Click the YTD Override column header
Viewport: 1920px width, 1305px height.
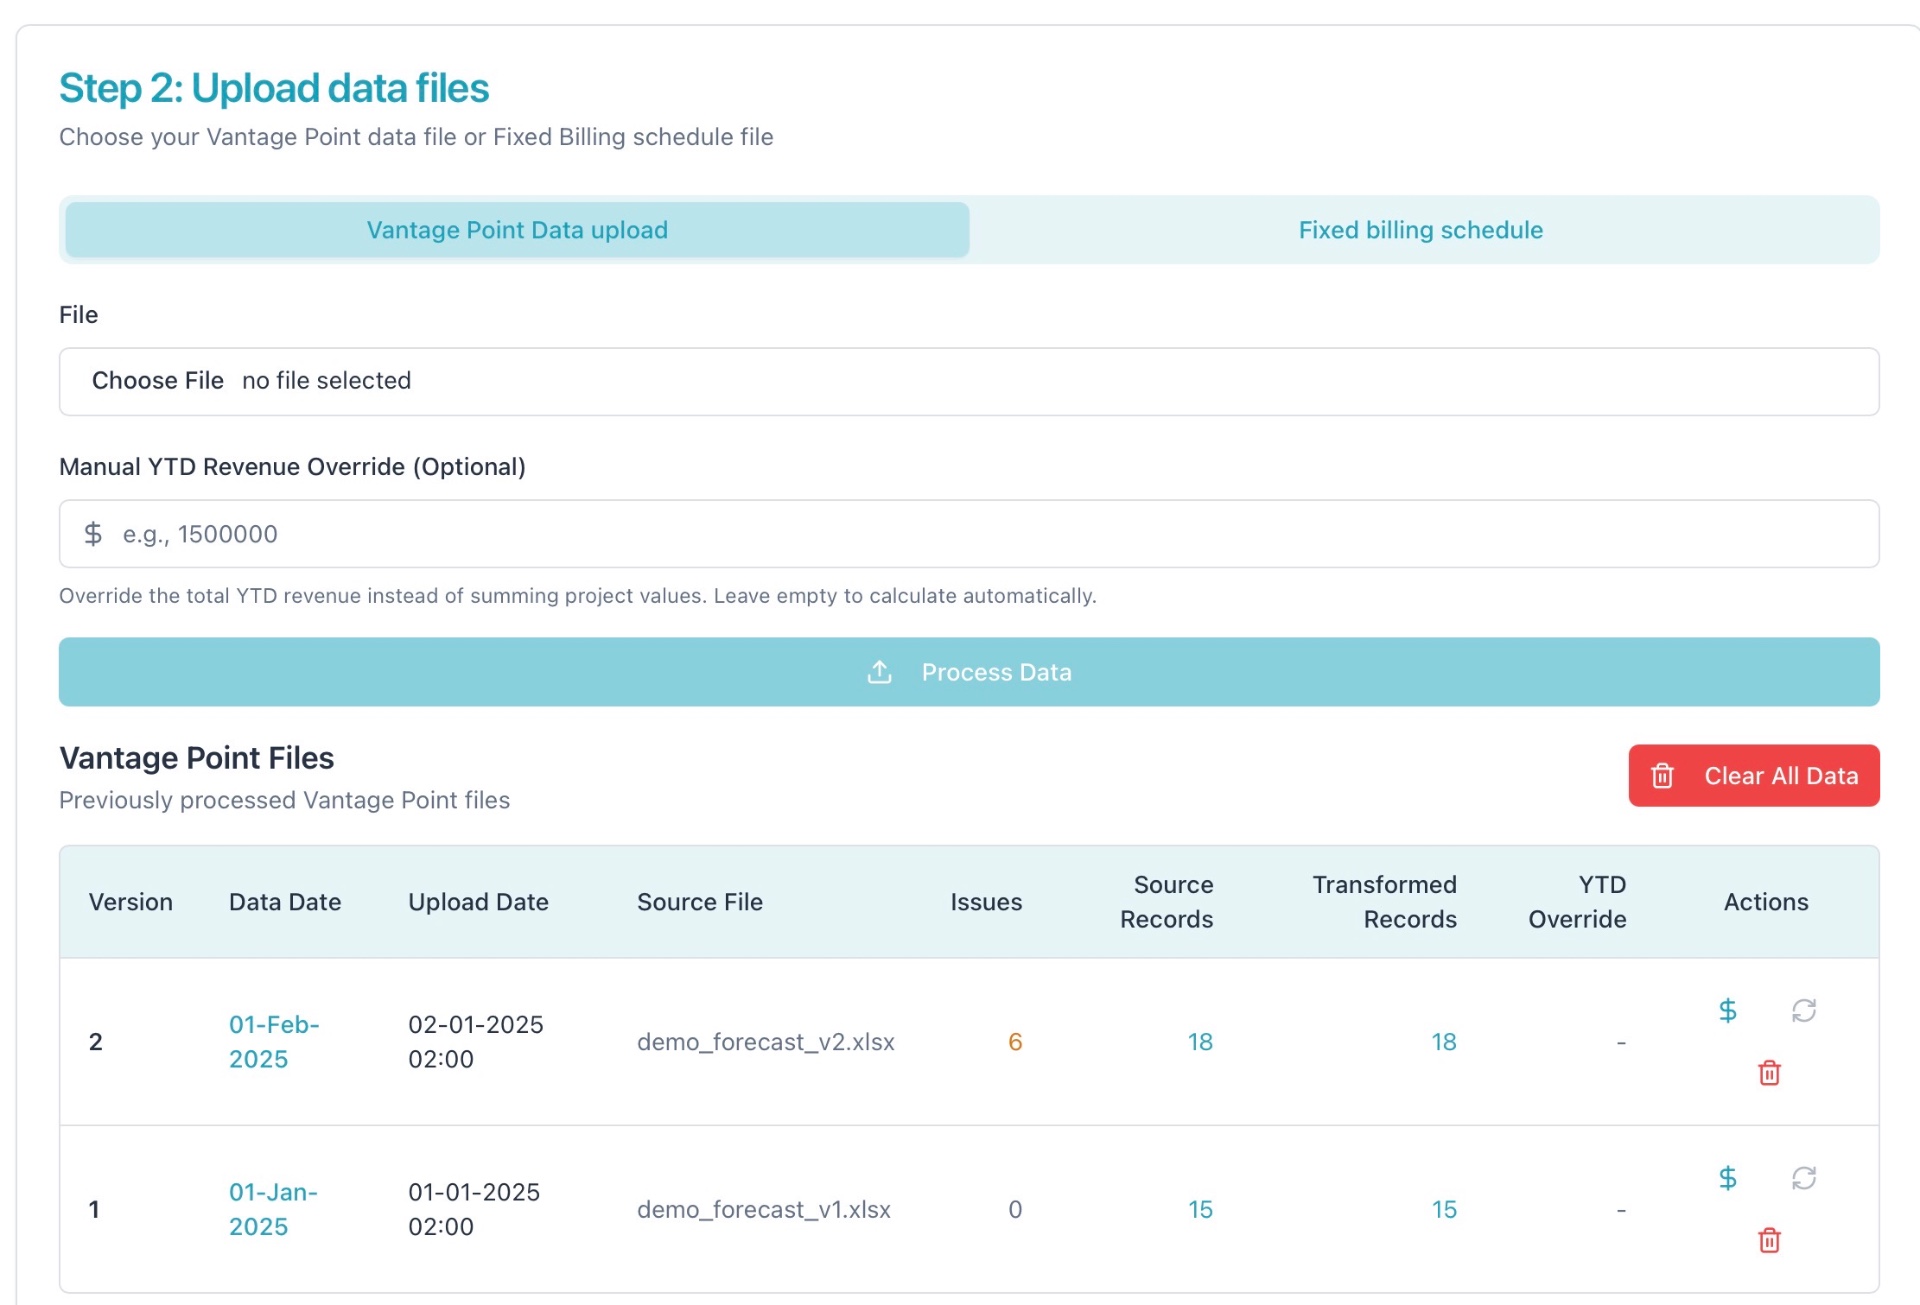click(1578, 902)
